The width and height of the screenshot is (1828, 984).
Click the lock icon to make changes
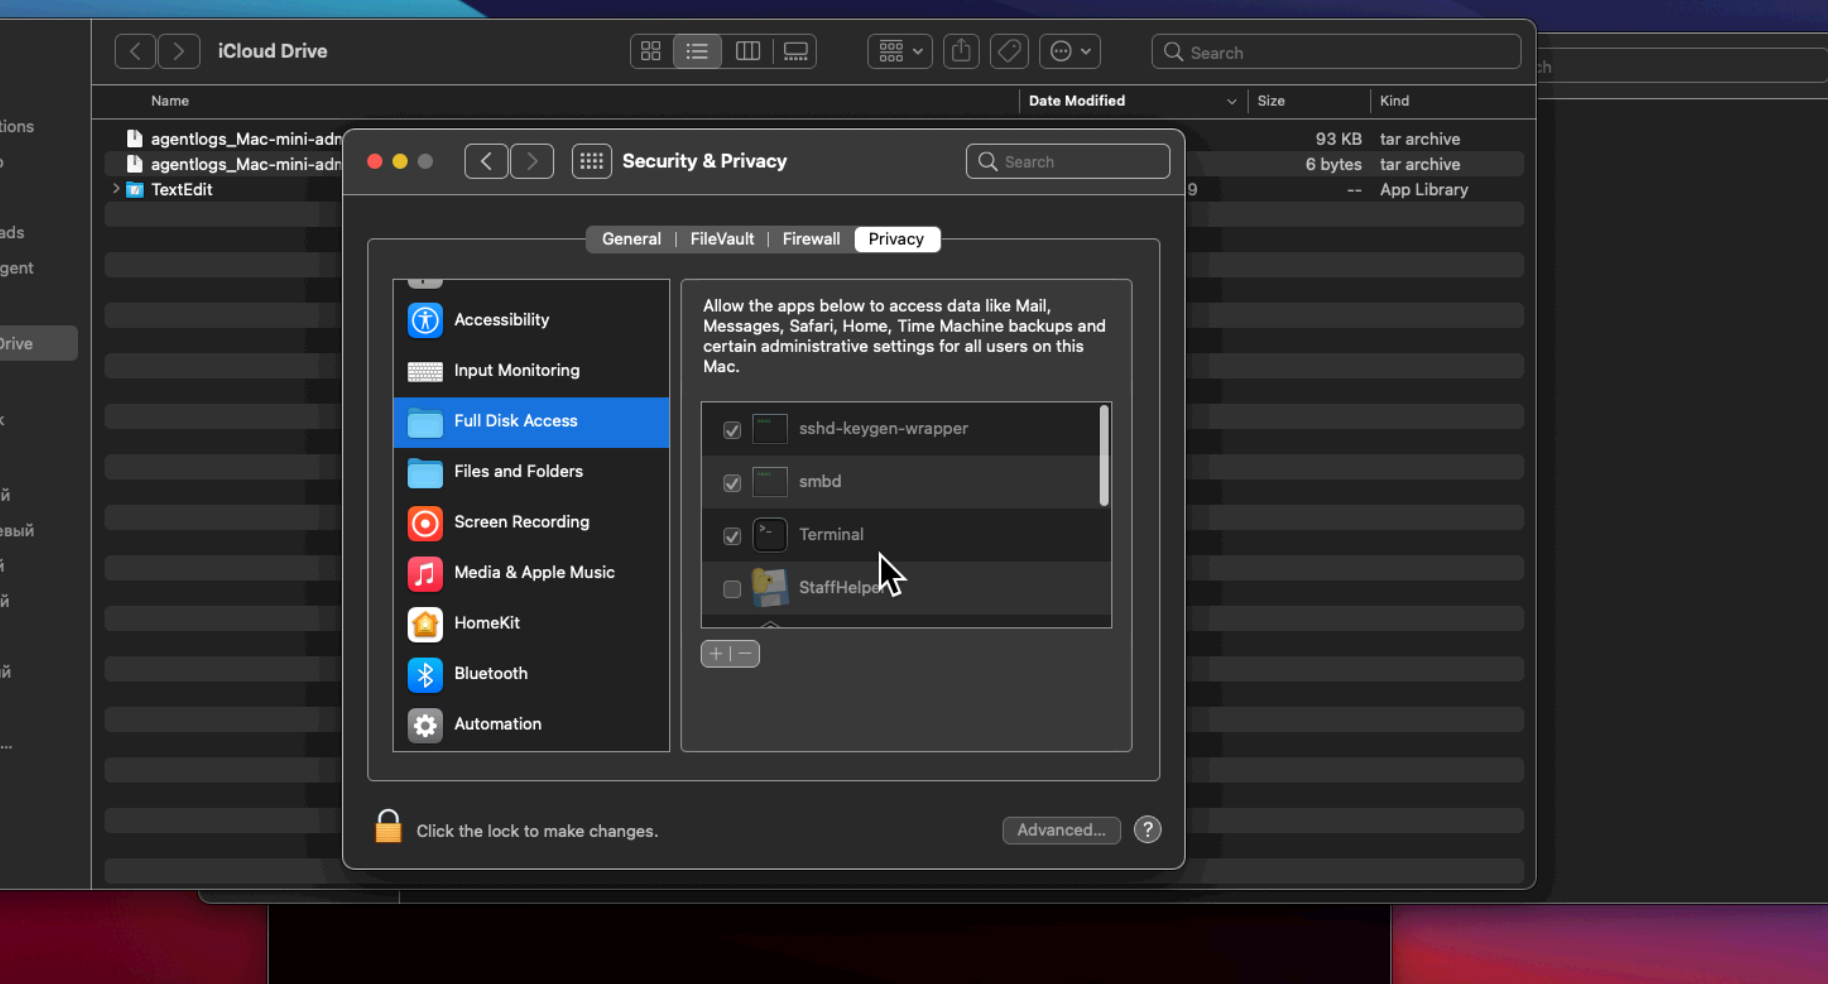click(x=388, y=827)
